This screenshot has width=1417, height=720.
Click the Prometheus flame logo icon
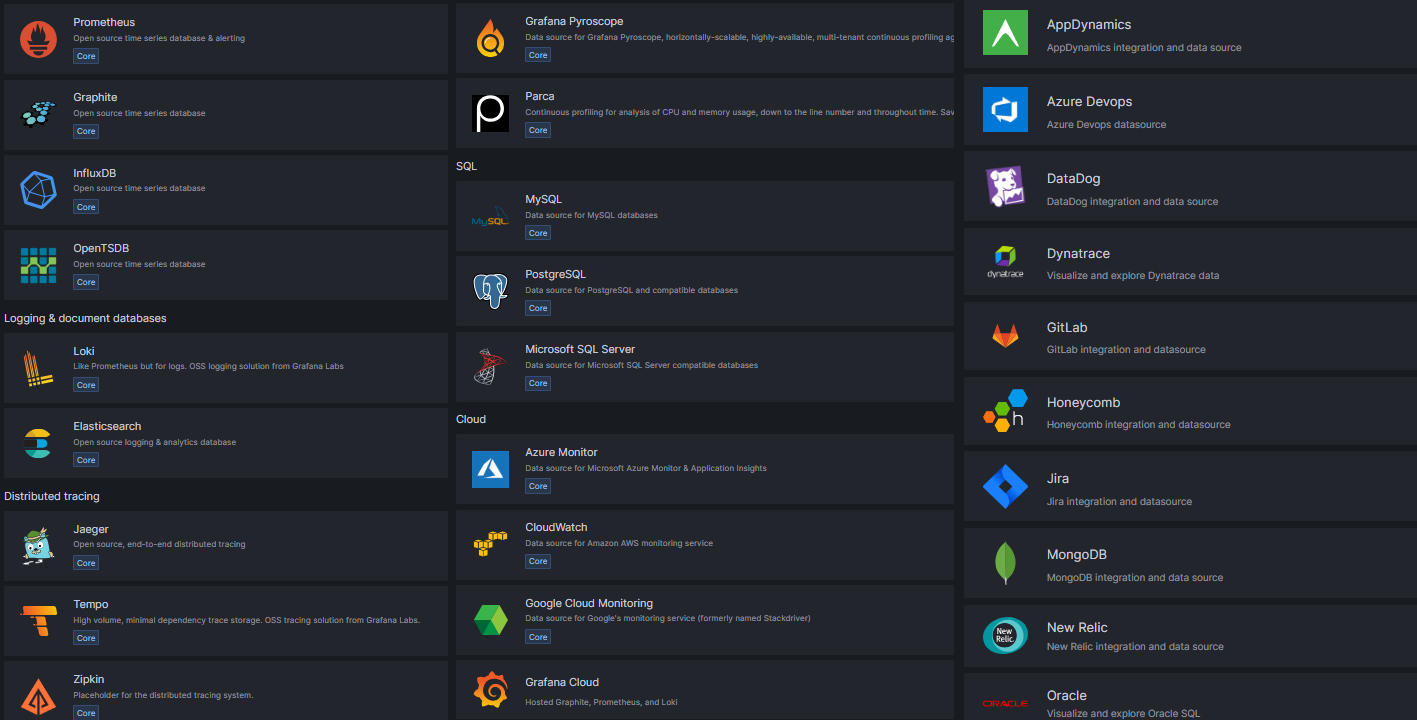[x=38, y=38]
